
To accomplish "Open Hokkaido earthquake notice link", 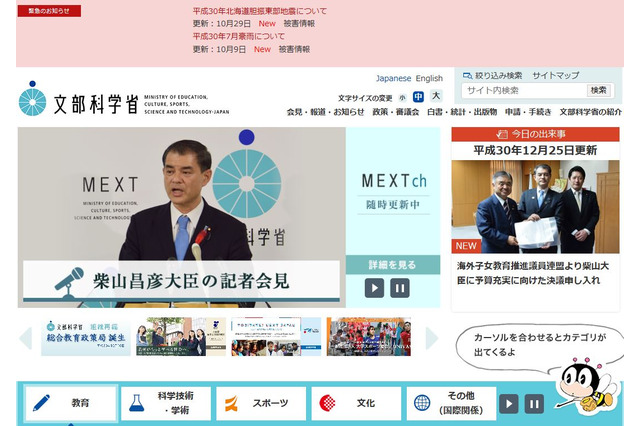I will pyautogui.click(x=260, y=11).
